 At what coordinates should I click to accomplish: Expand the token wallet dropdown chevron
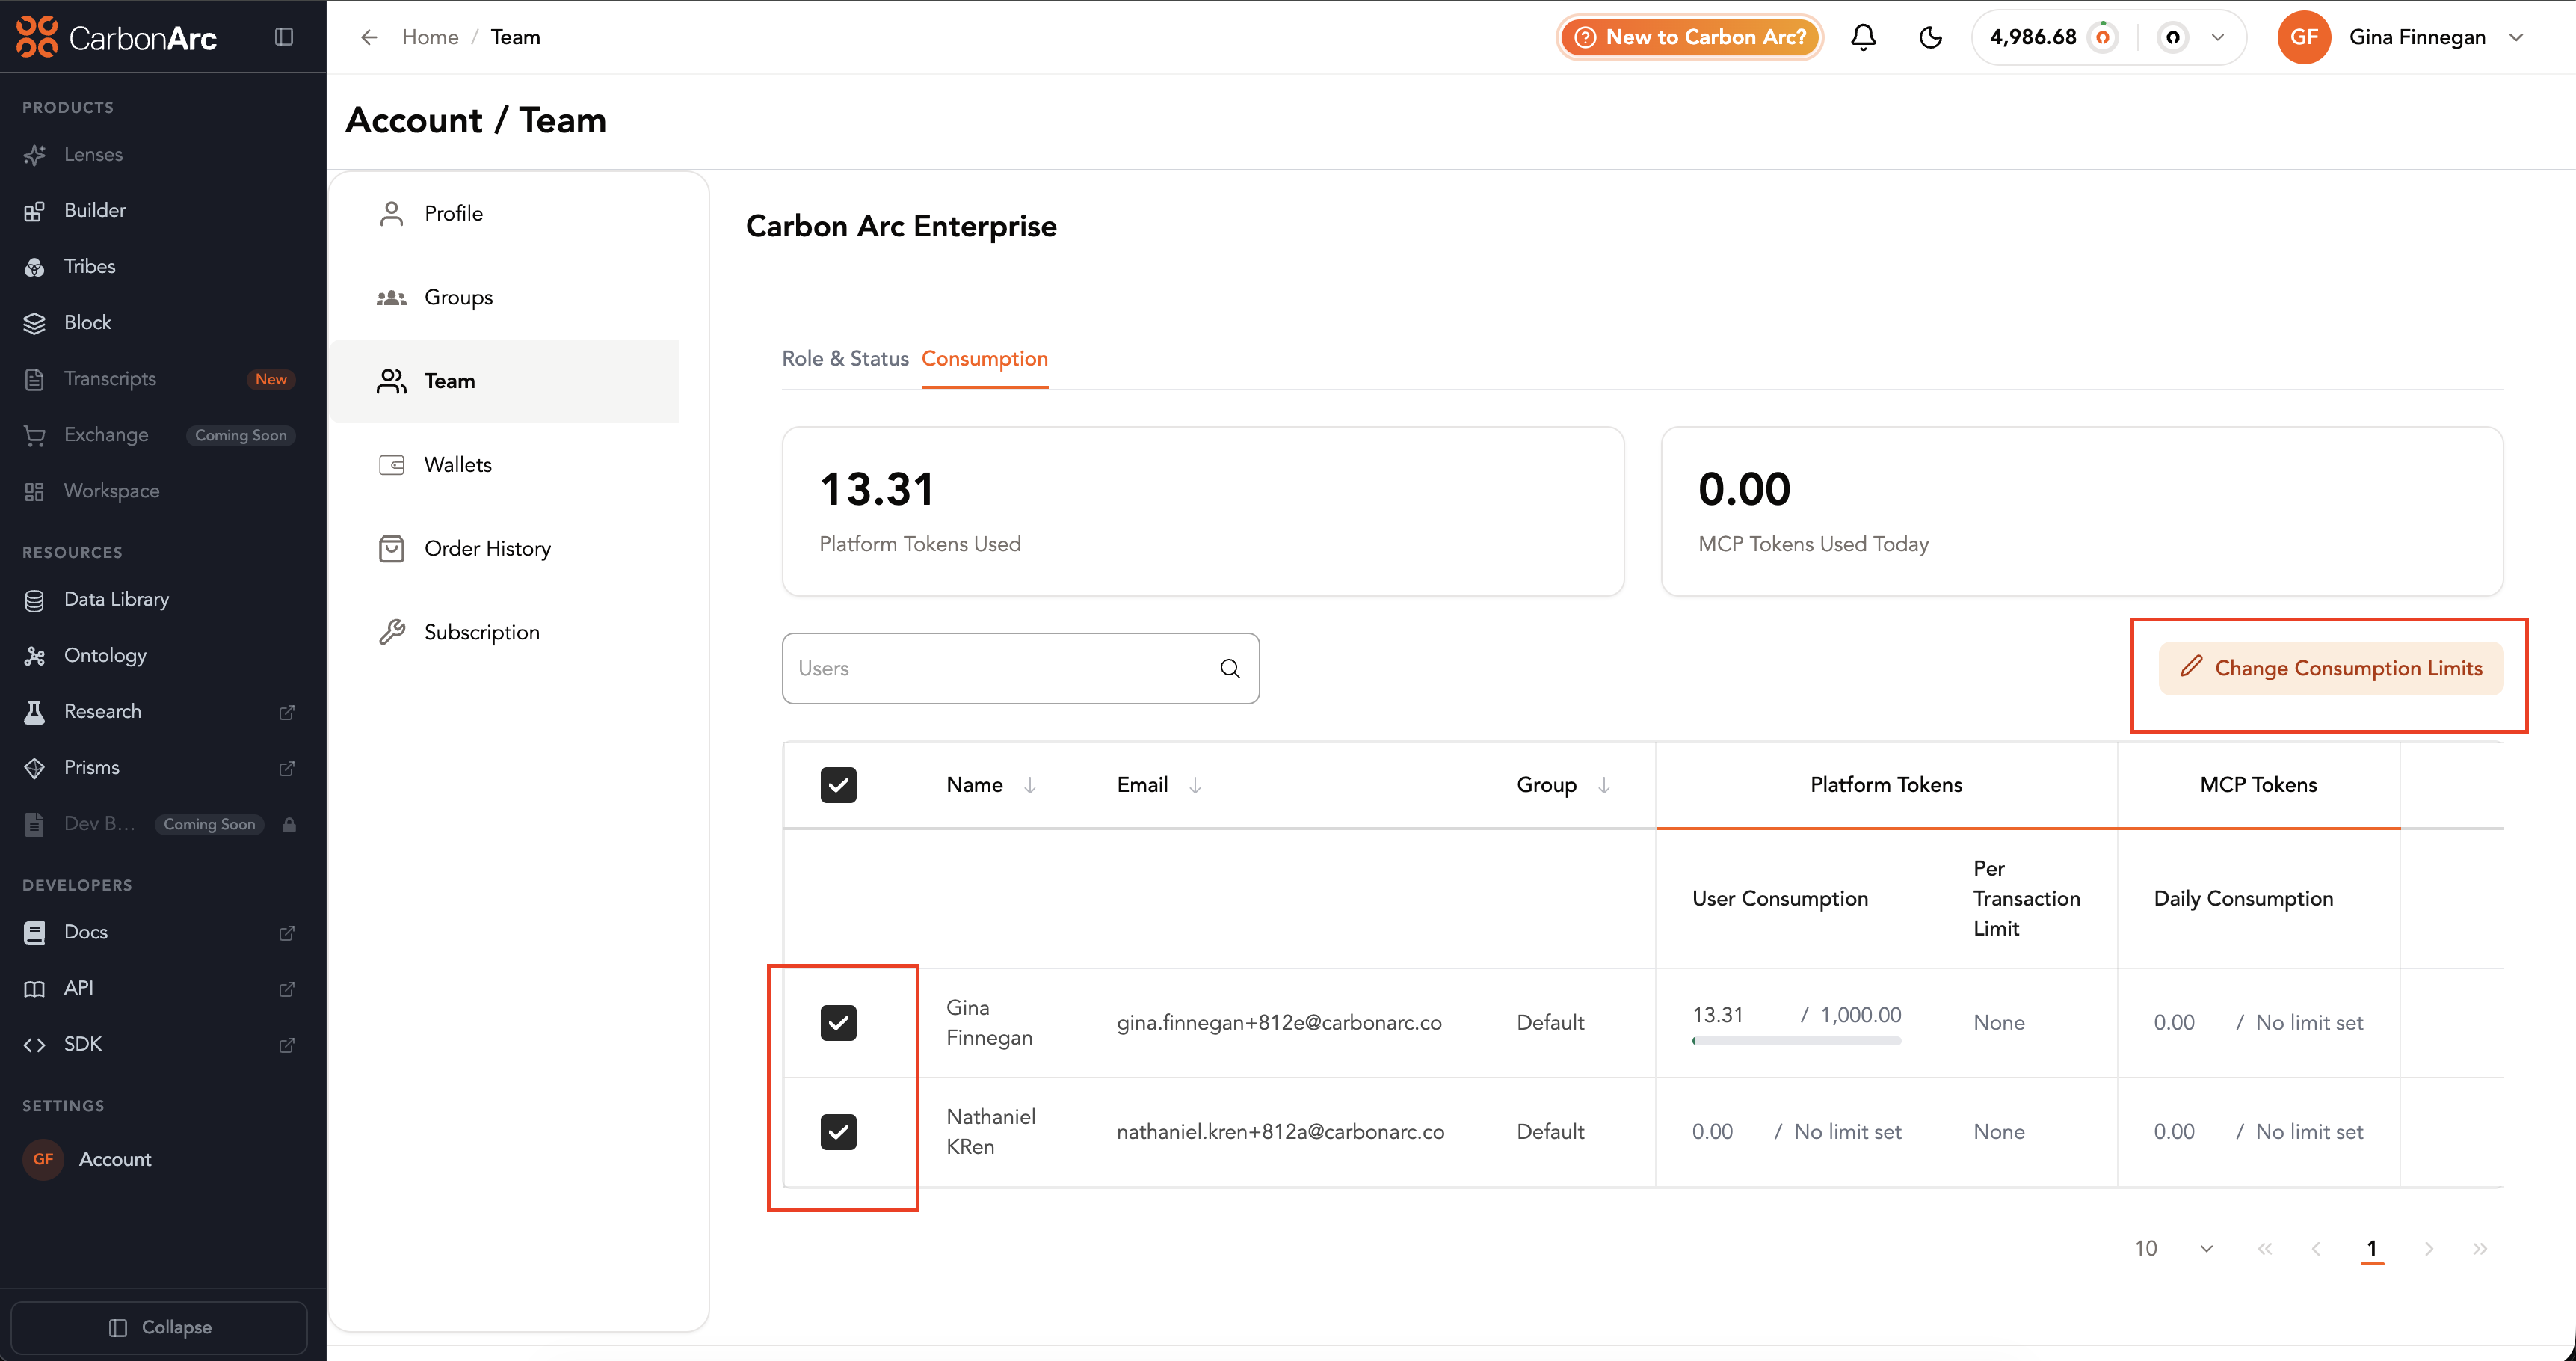(x=2218, y=37)
